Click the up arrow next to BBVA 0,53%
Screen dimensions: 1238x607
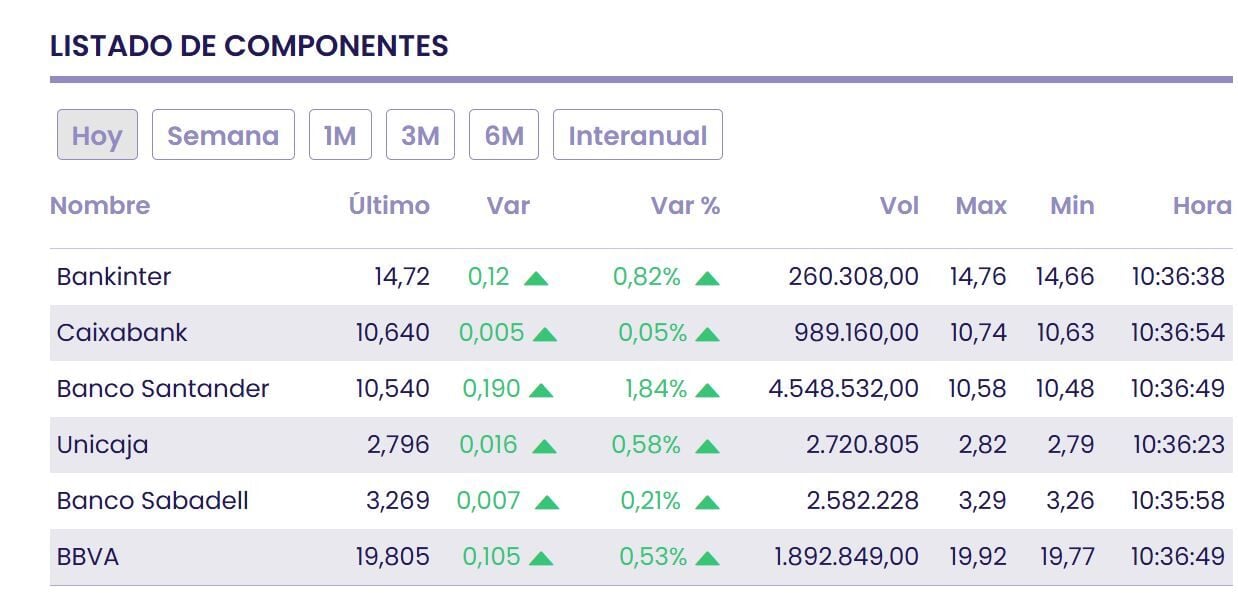click(x=707, y=558)
